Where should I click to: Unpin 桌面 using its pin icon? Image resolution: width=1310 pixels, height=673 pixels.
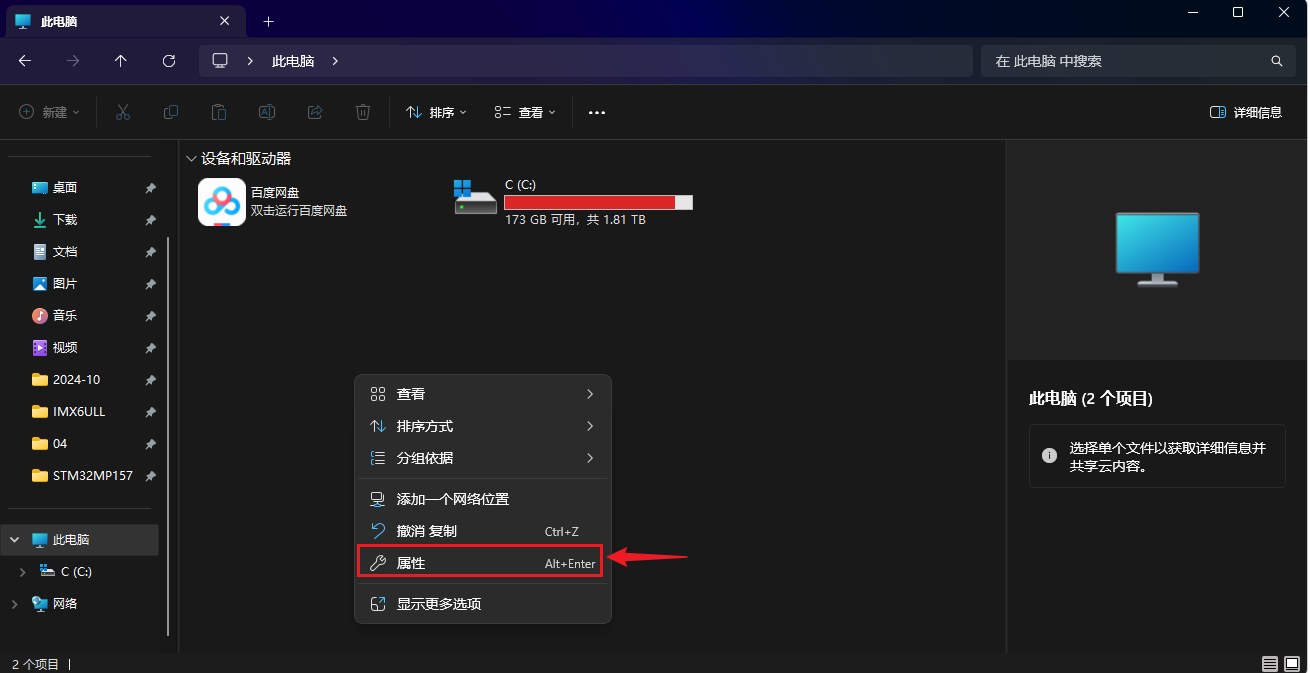150,188
